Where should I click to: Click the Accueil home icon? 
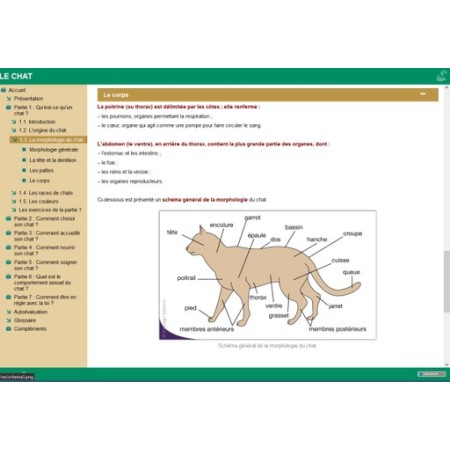coord(4,90)
